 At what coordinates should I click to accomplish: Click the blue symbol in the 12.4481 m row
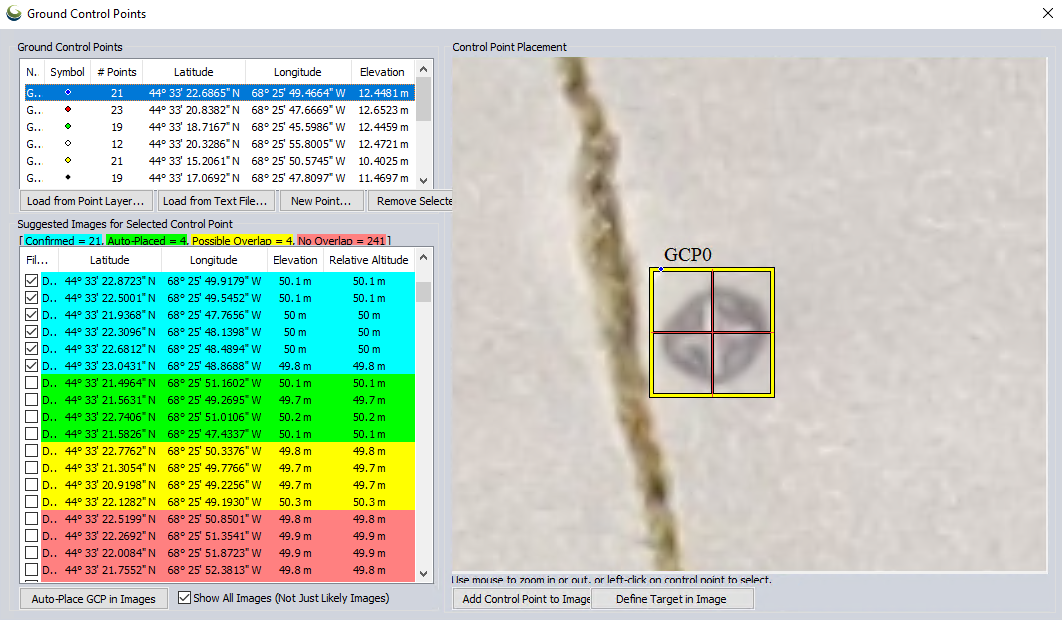tap(68, 92)
